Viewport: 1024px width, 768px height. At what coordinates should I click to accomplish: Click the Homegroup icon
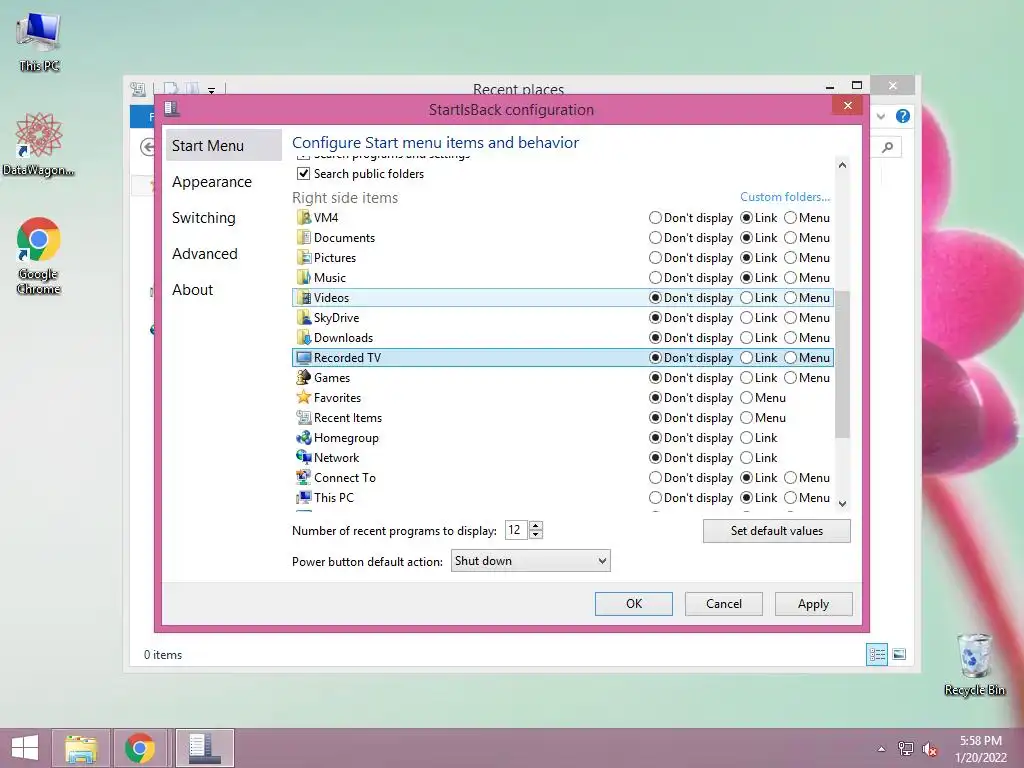303,438
